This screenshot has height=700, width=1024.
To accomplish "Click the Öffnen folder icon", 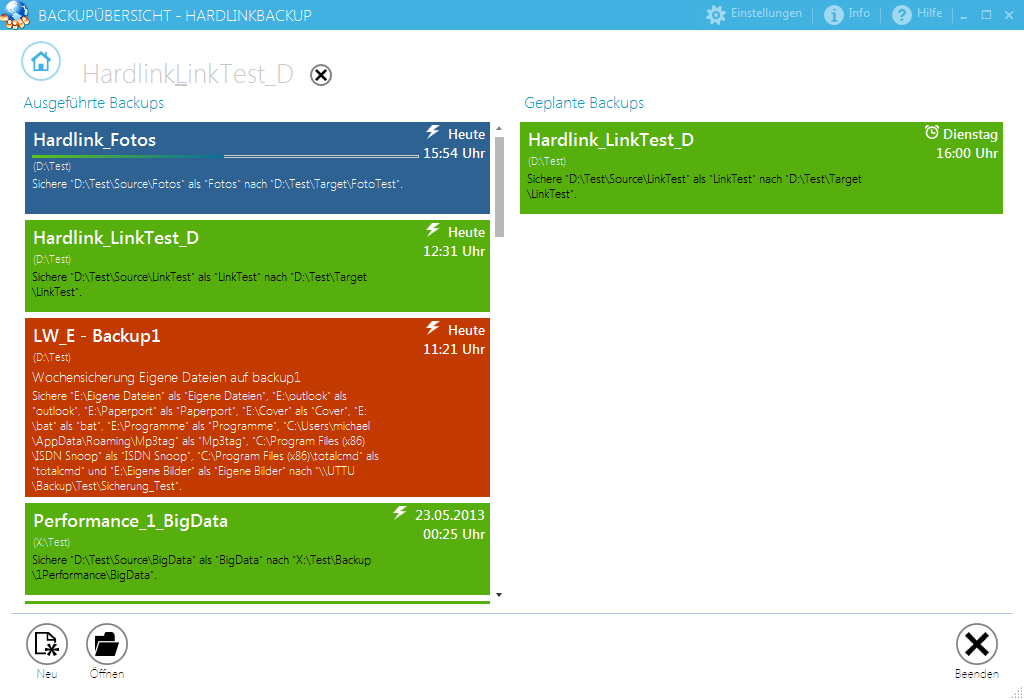I will click(107, 645).
